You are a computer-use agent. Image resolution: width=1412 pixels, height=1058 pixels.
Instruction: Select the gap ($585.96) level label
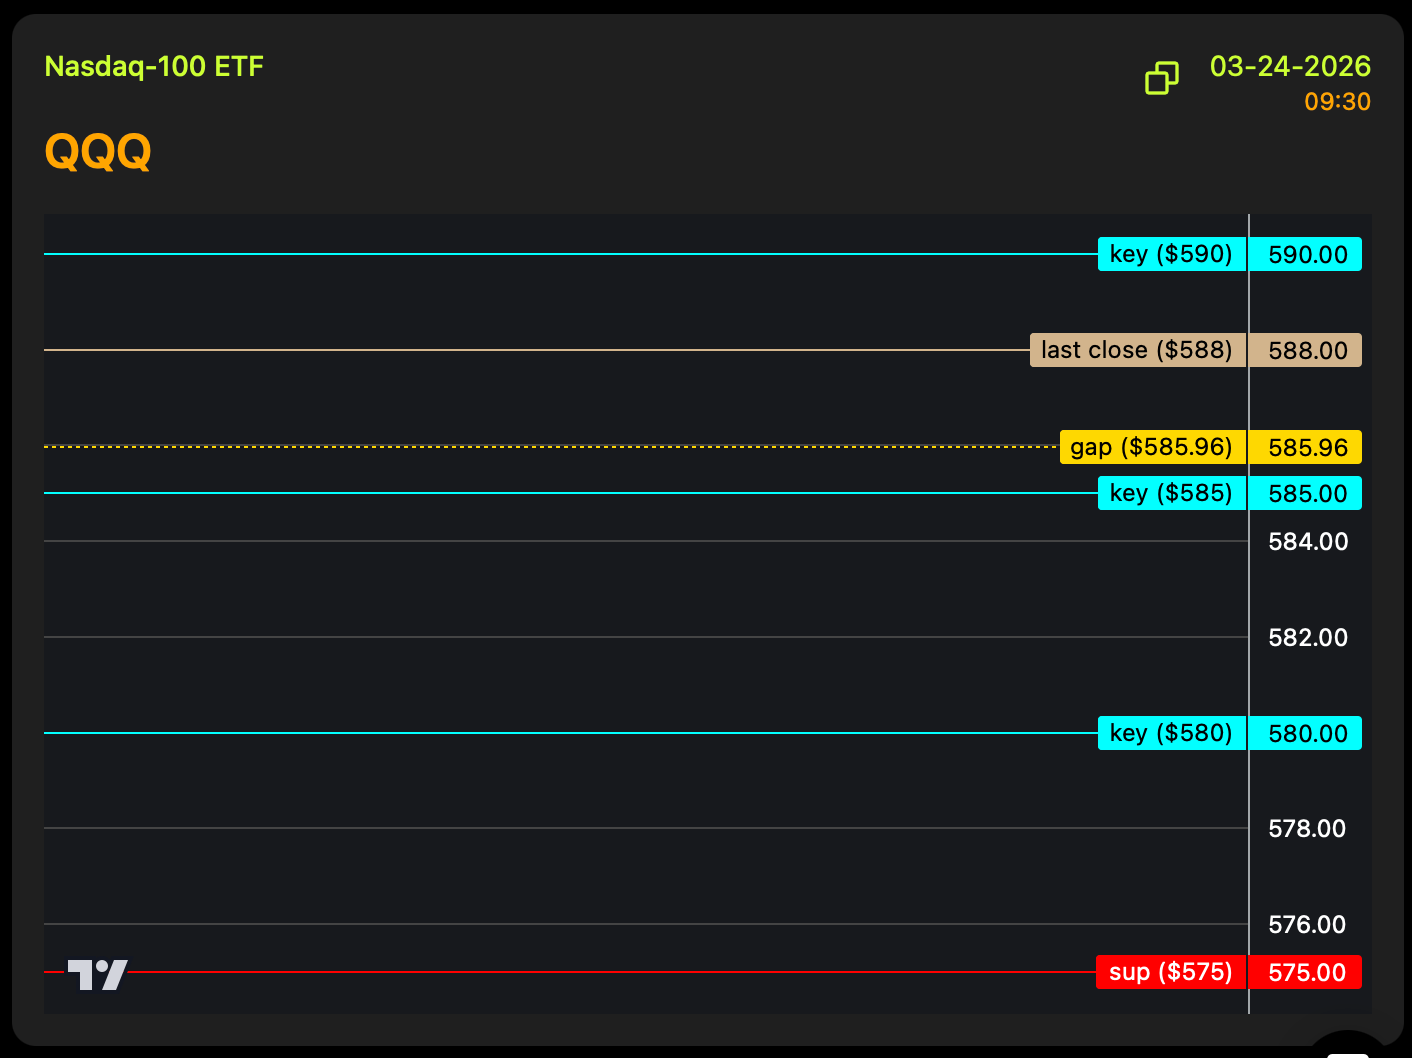coord(1152,447)
